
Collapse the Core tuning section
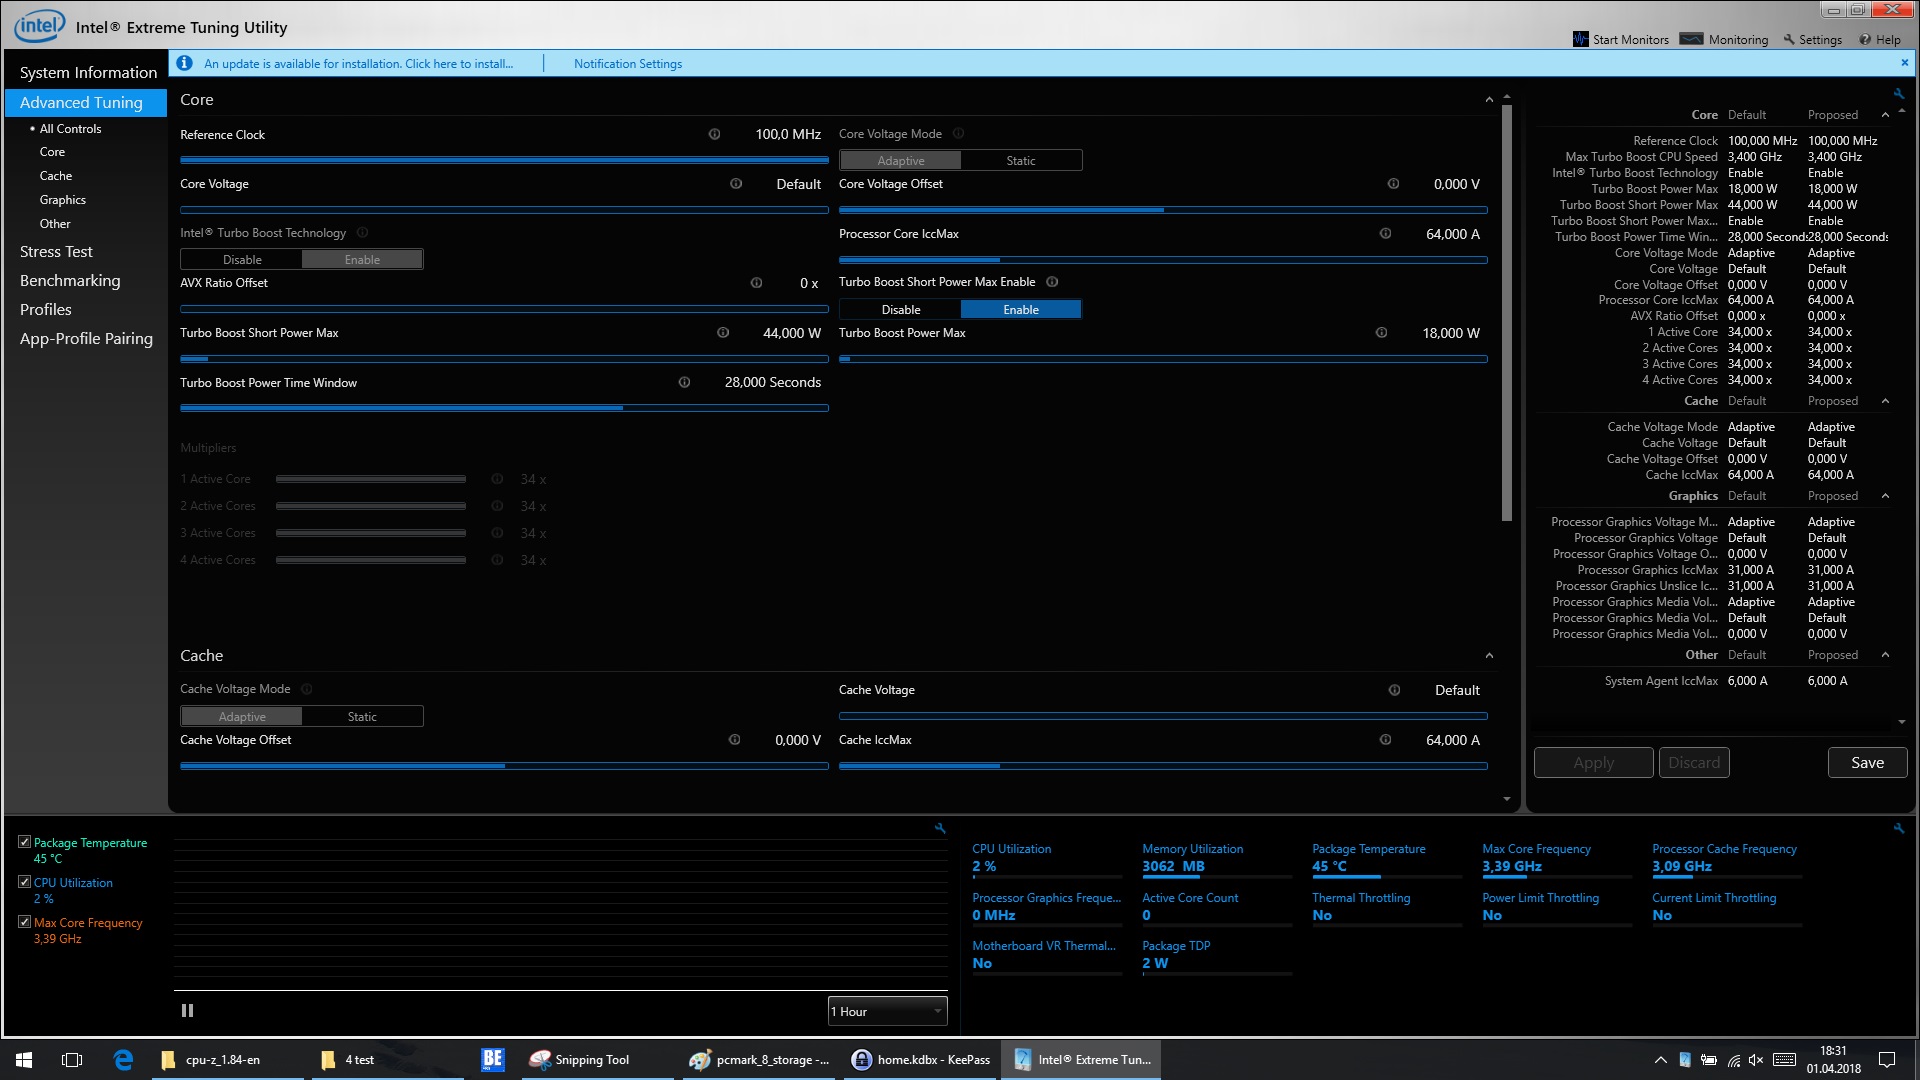(1489, 100)
